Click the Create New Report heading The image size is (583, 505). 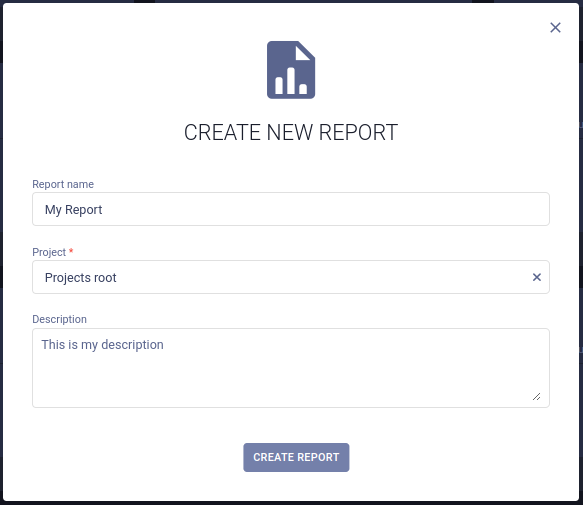[x=291, y=132]
